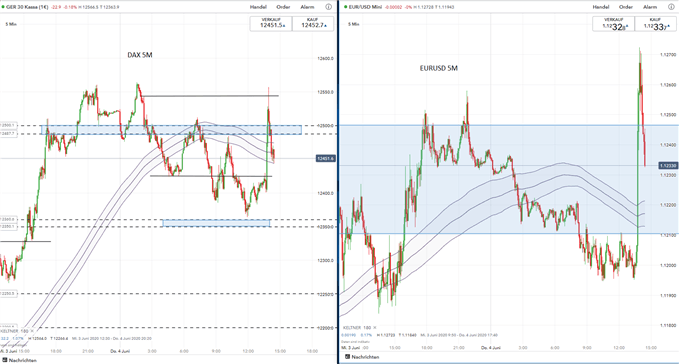Image resolution: width=679 pixels, height=364 pixels.
Task: Select the blue rectangle near 12350 on the DAX chart
Action: coord(216,223)
